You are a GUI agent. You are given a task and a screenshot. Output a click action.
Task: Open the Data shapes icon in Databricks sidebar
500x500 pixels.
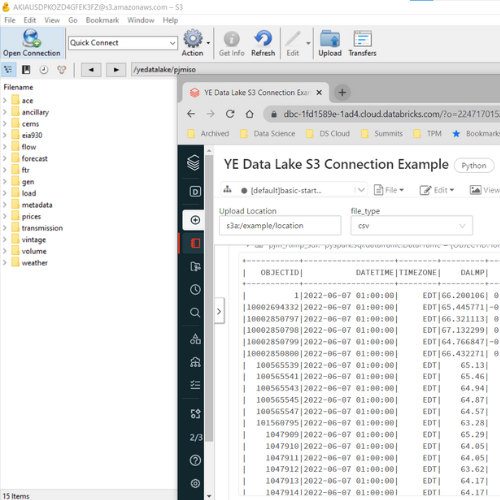pos(195,339)
